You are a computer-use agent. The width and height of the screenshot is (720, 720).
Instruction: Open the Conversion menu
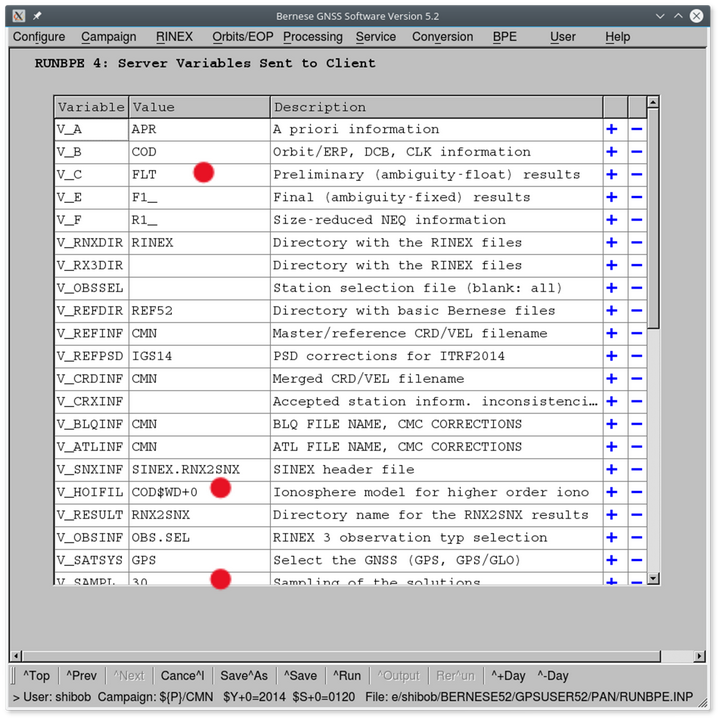(x=443, y=37)
